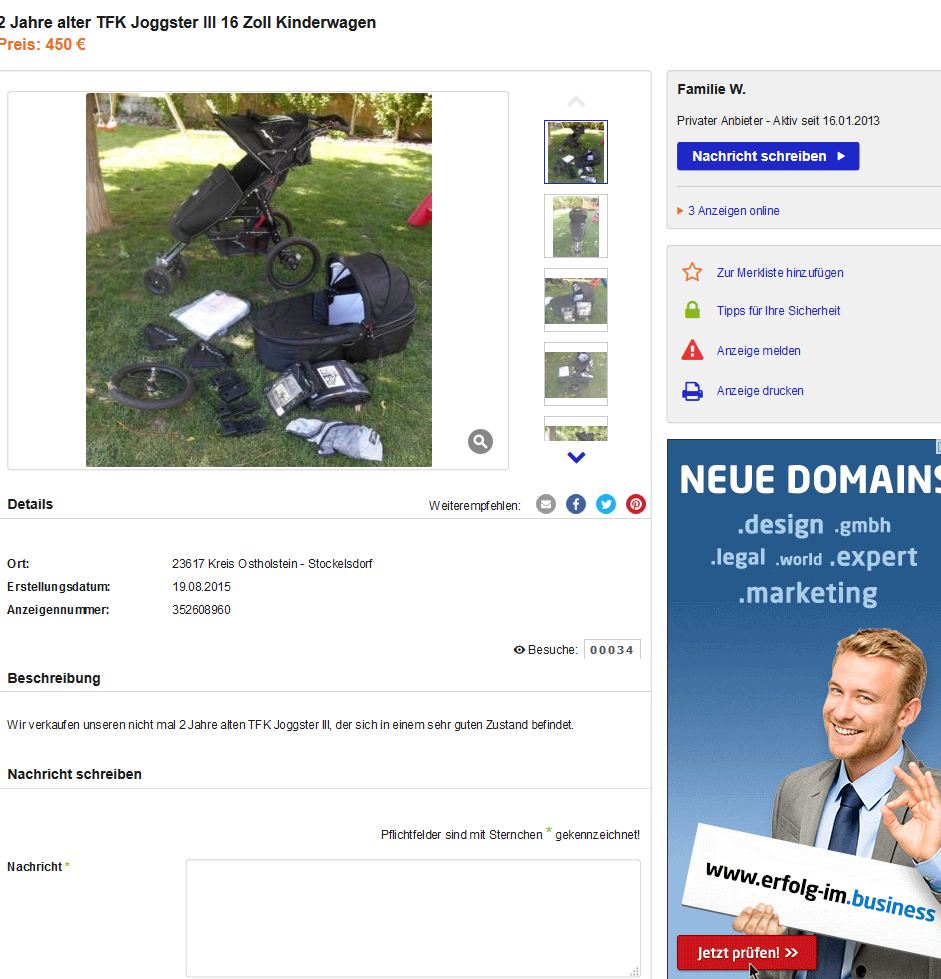941x979 pixels.
Task: Click the description text about TFK Joggster III
Action: [290, 725]
